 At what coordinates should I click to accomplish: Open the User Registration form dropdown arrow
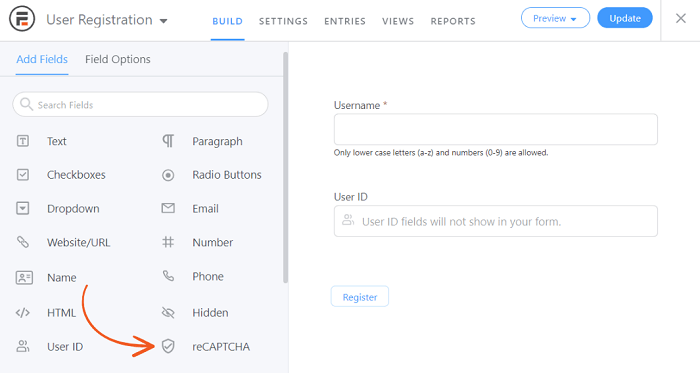click(x=163, y=21)
